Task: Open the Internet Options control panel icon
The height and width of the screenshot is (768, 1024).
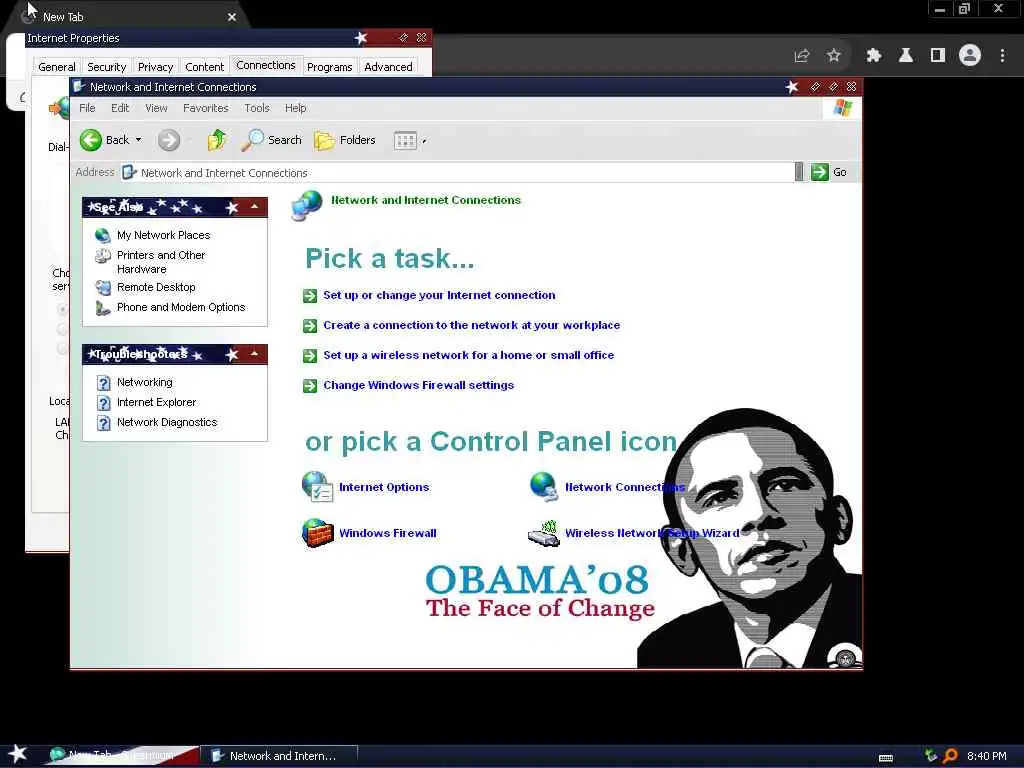Action: click(317, 487)
